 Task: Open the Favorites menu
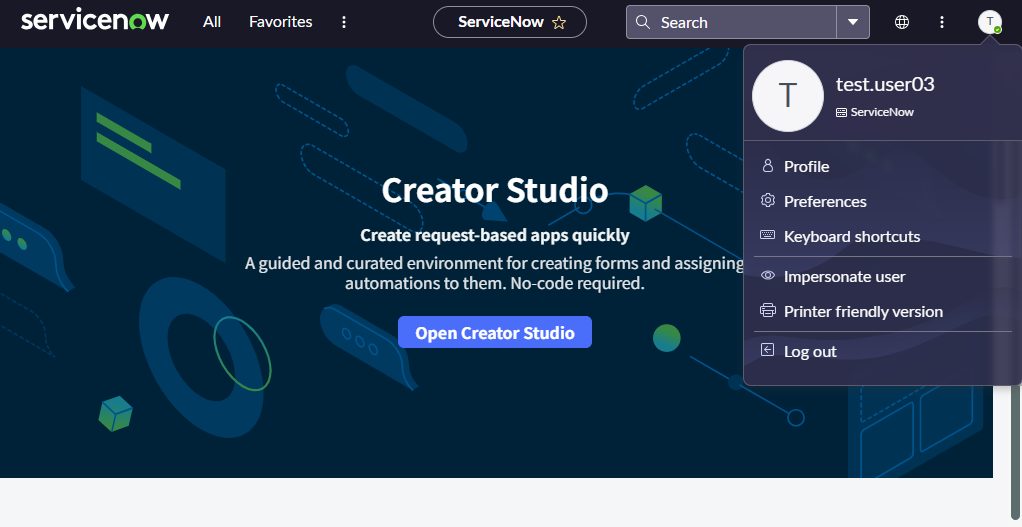[280, 22]
